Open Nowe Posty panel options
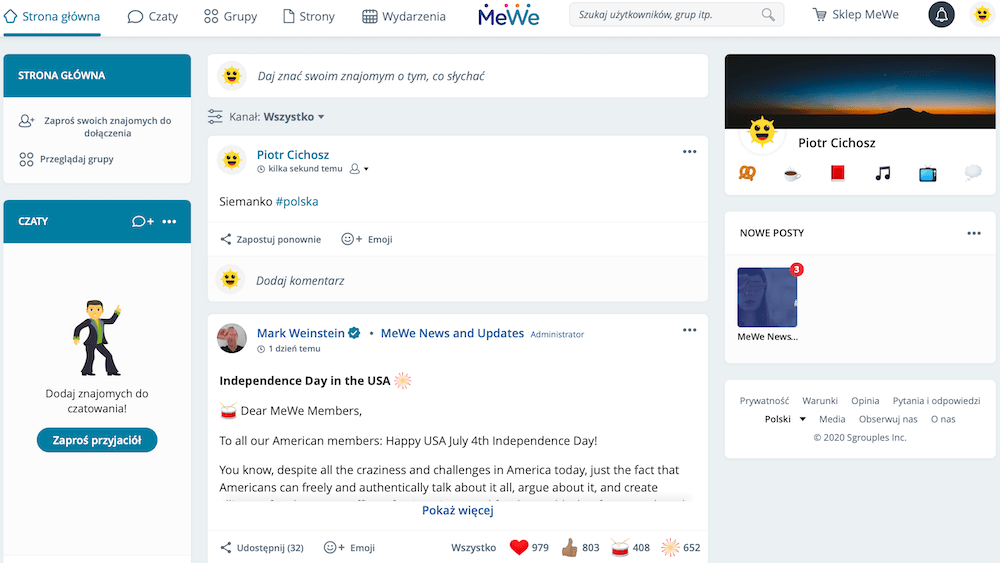This screenshot has width=1000, height=563. [x=974, y=233]
